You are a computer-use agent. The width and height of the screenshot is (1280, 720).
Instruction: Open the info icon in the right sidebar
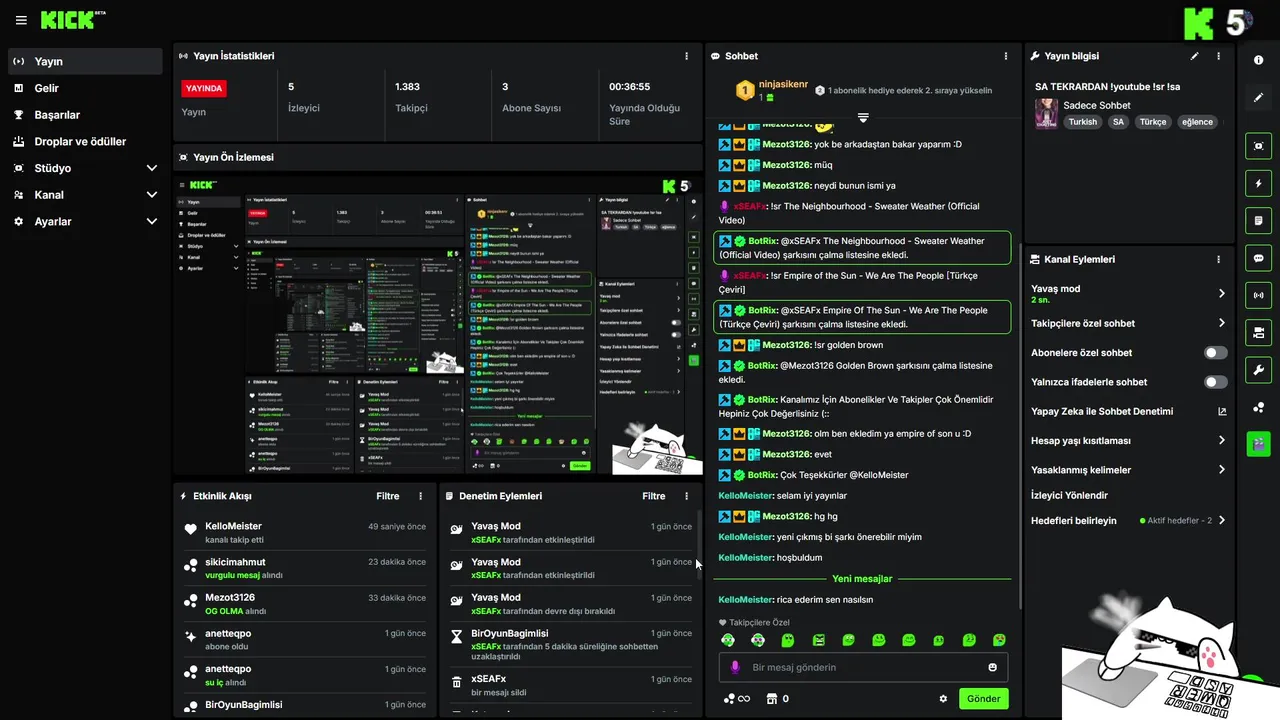click(x=1258, y=60)
